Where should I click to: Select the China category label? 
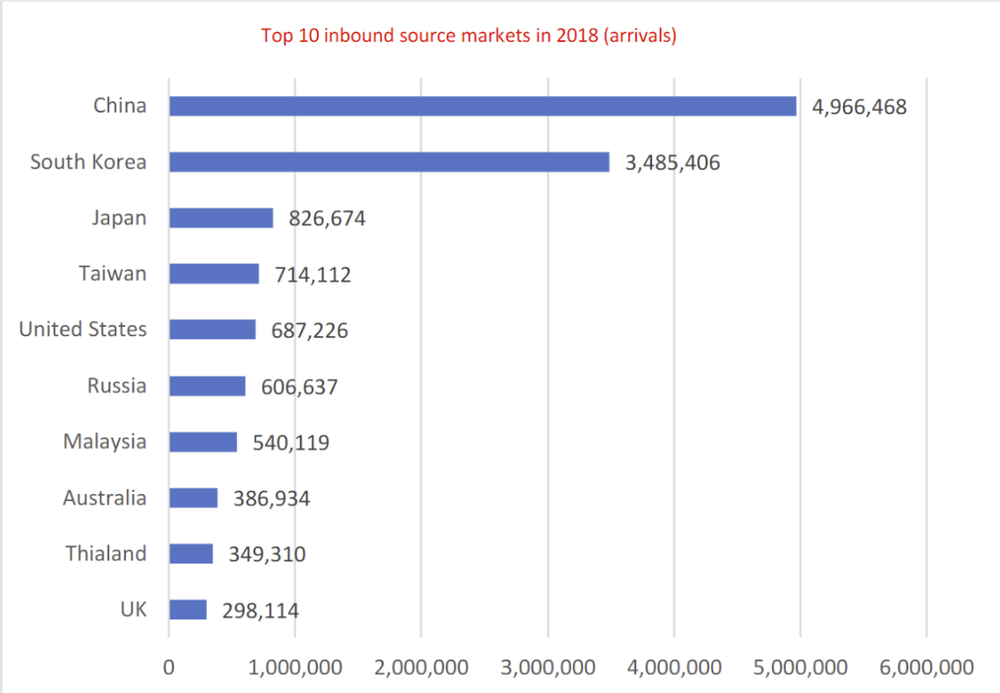tap(120, 105)
